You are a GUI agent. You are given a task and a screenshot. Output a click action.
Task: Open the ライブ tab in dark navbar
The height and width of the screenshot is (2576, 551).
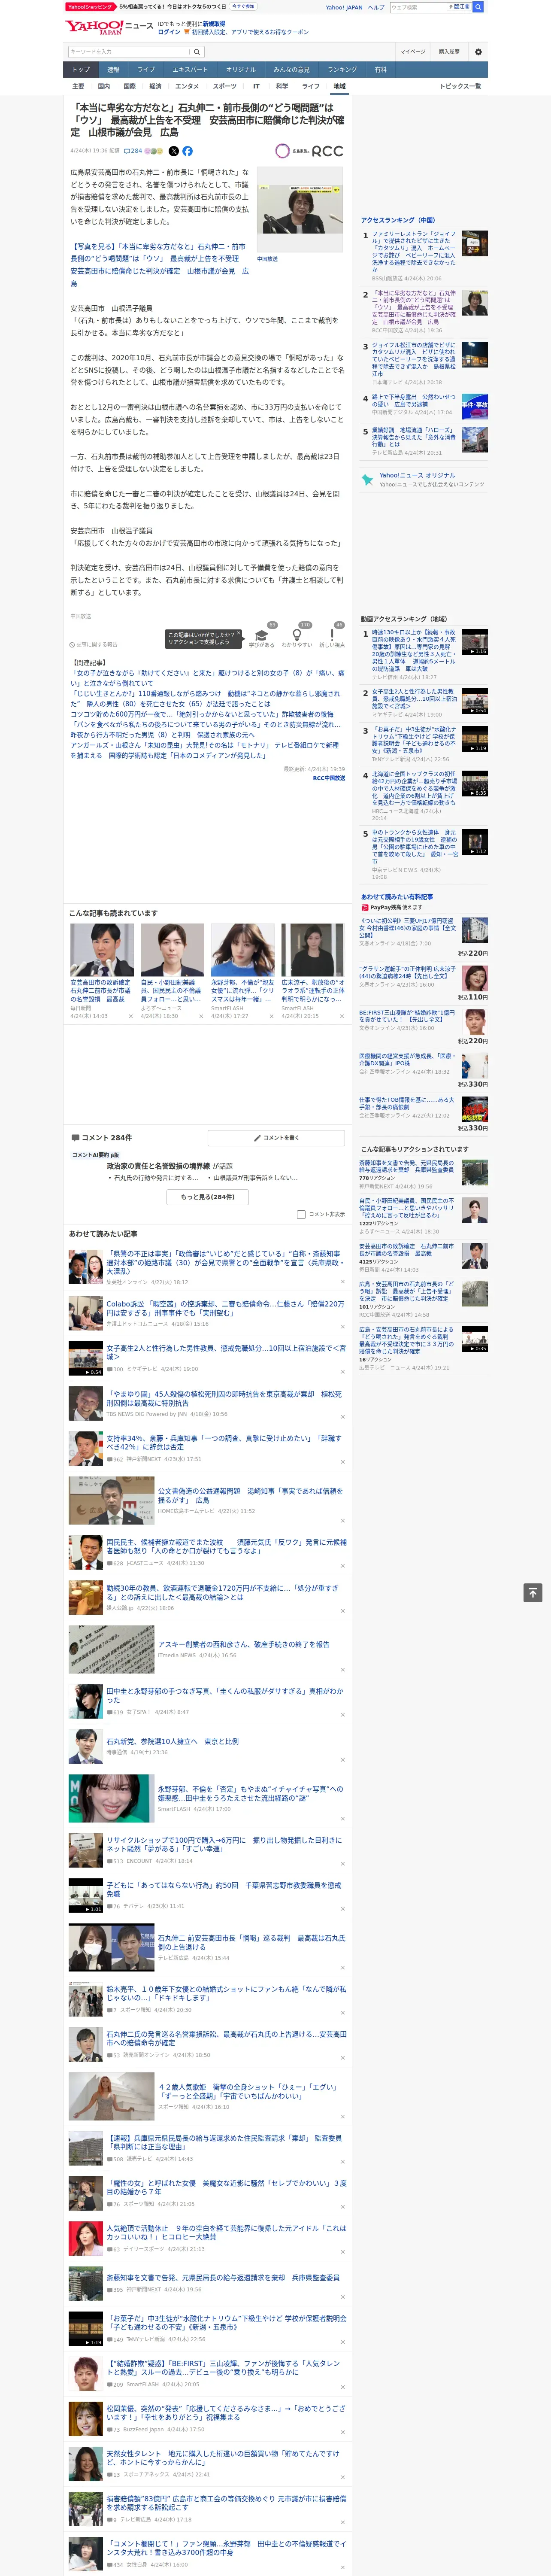pyautogui.click(x=146, y=70)
